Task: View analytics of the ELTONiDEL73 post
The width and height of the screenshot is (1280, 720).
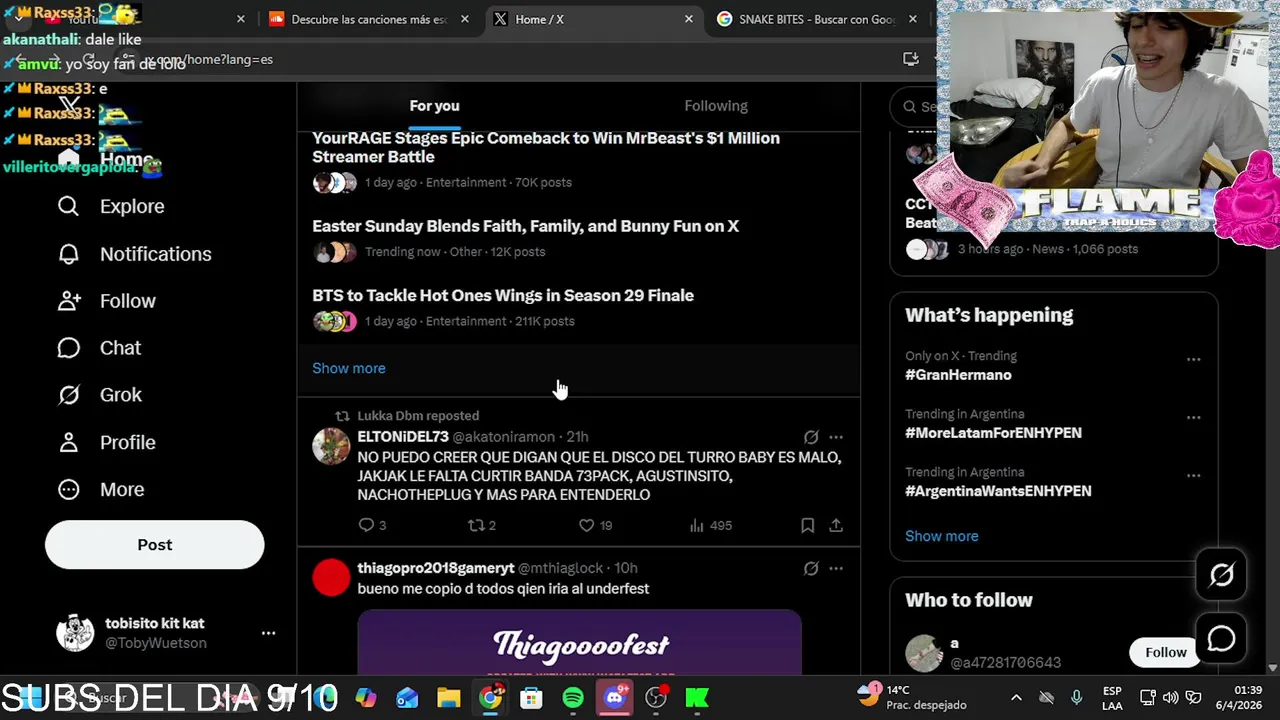Action: point(710,525)
